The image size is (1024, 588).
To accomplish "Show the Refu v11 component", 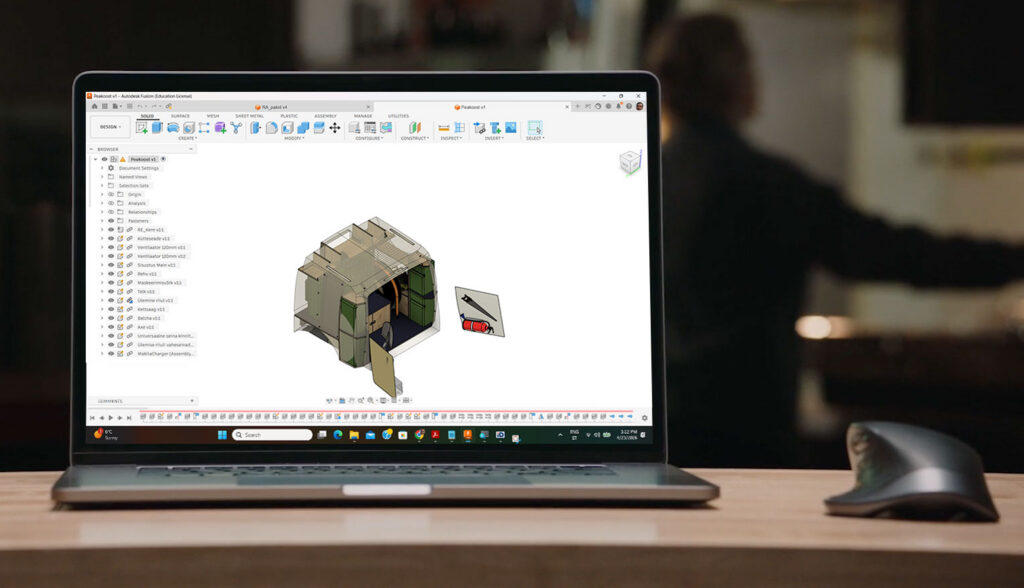I will point(109,271).
